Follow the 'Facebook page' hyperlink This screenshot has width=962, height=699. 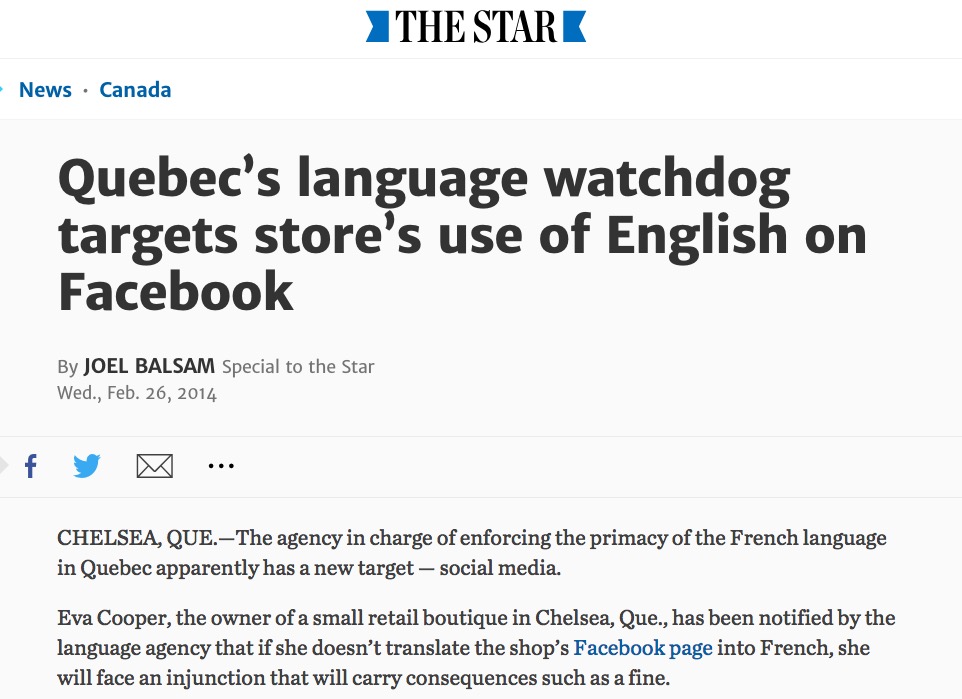pyautogui.click(x=643, y=648)
